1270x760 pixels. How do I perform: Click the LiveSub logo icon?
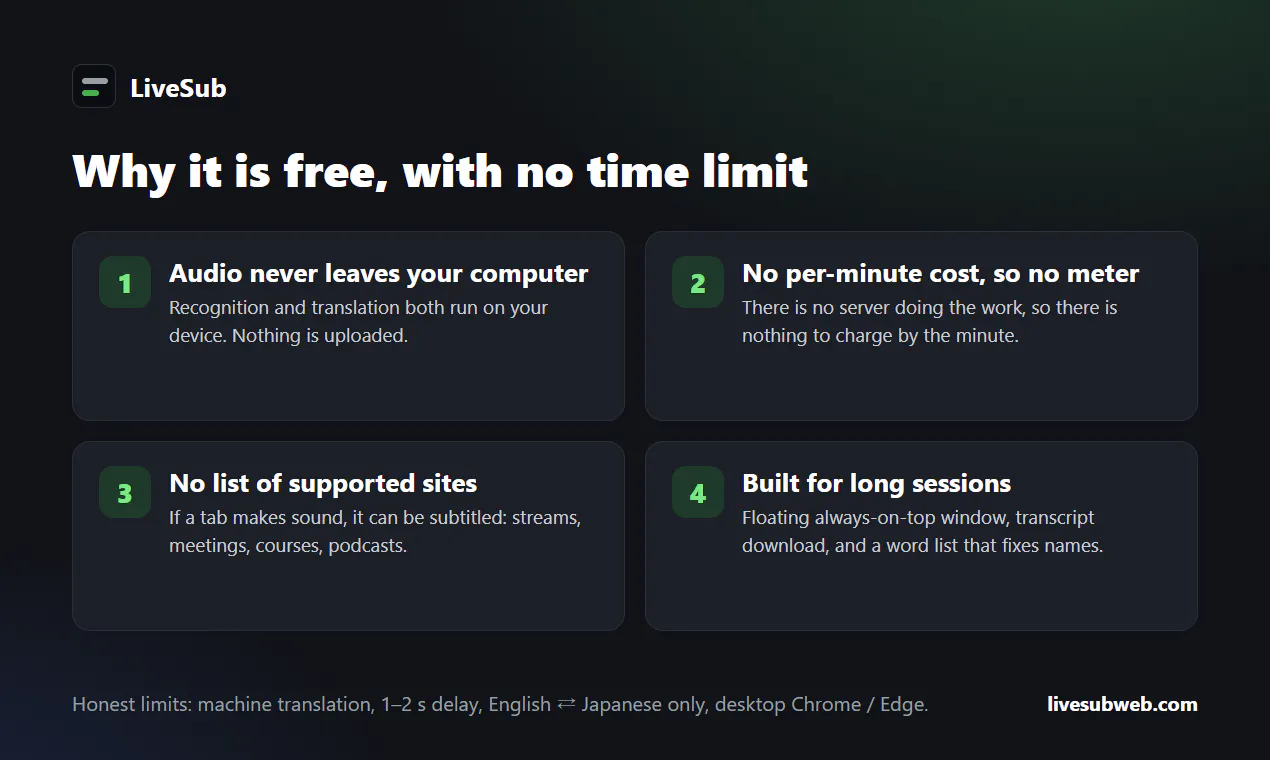coord(94,86)
